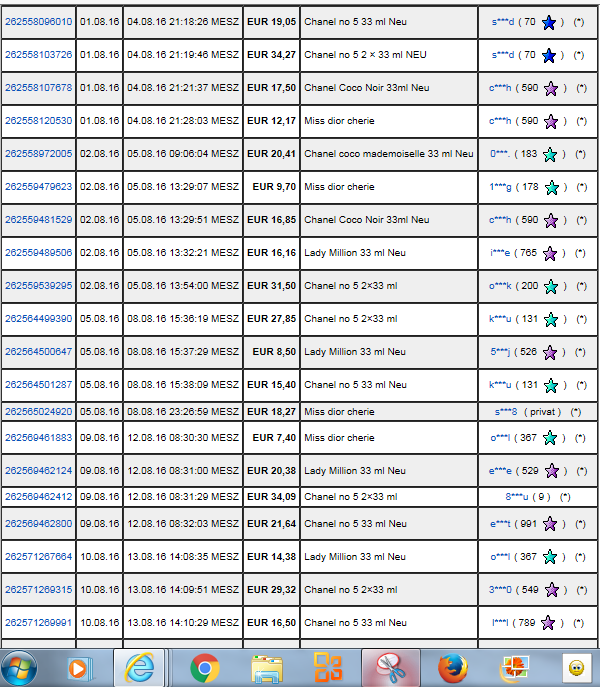Click the price cell EUR 29,32
The width and height of the screenshot is (600, 687).
[x=271, y=590]
